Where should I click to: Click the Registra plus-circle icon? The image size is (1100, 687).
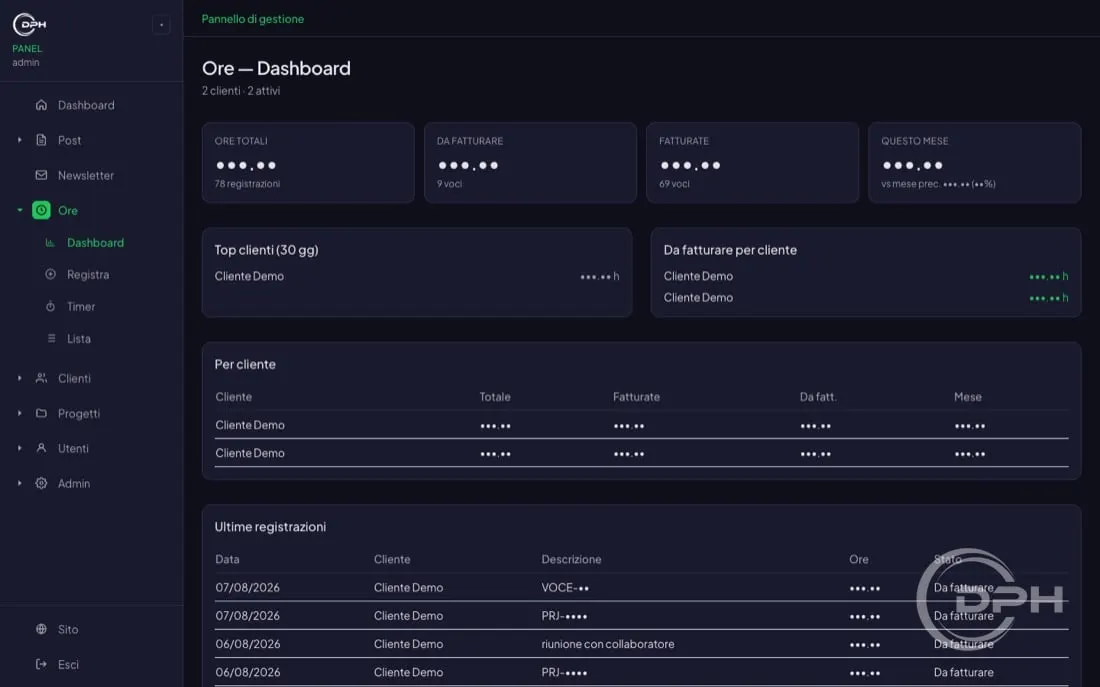coord(51,274)
